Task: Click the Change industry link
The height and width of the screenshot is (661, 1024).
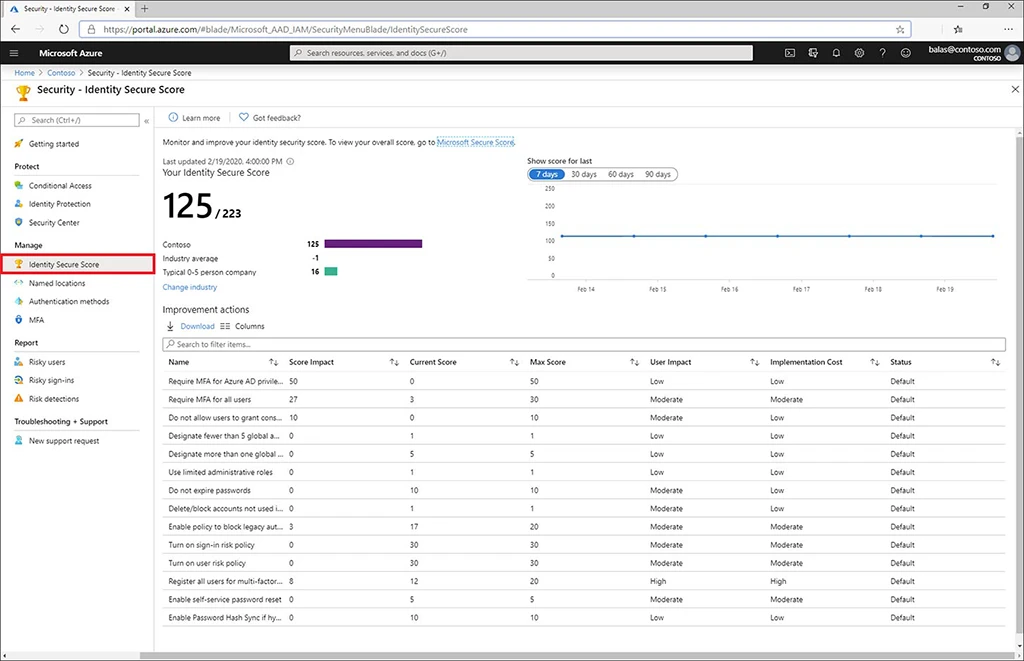Action: [189, 287]
